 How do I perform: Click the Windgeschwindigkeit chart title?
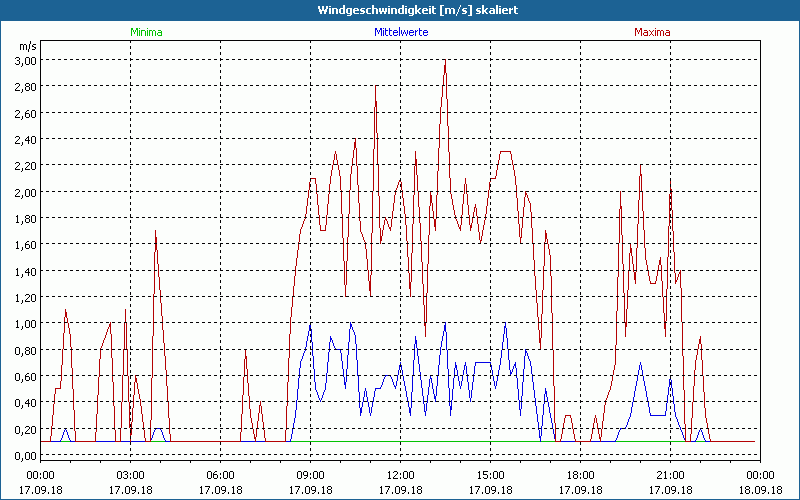click(401, 9)
